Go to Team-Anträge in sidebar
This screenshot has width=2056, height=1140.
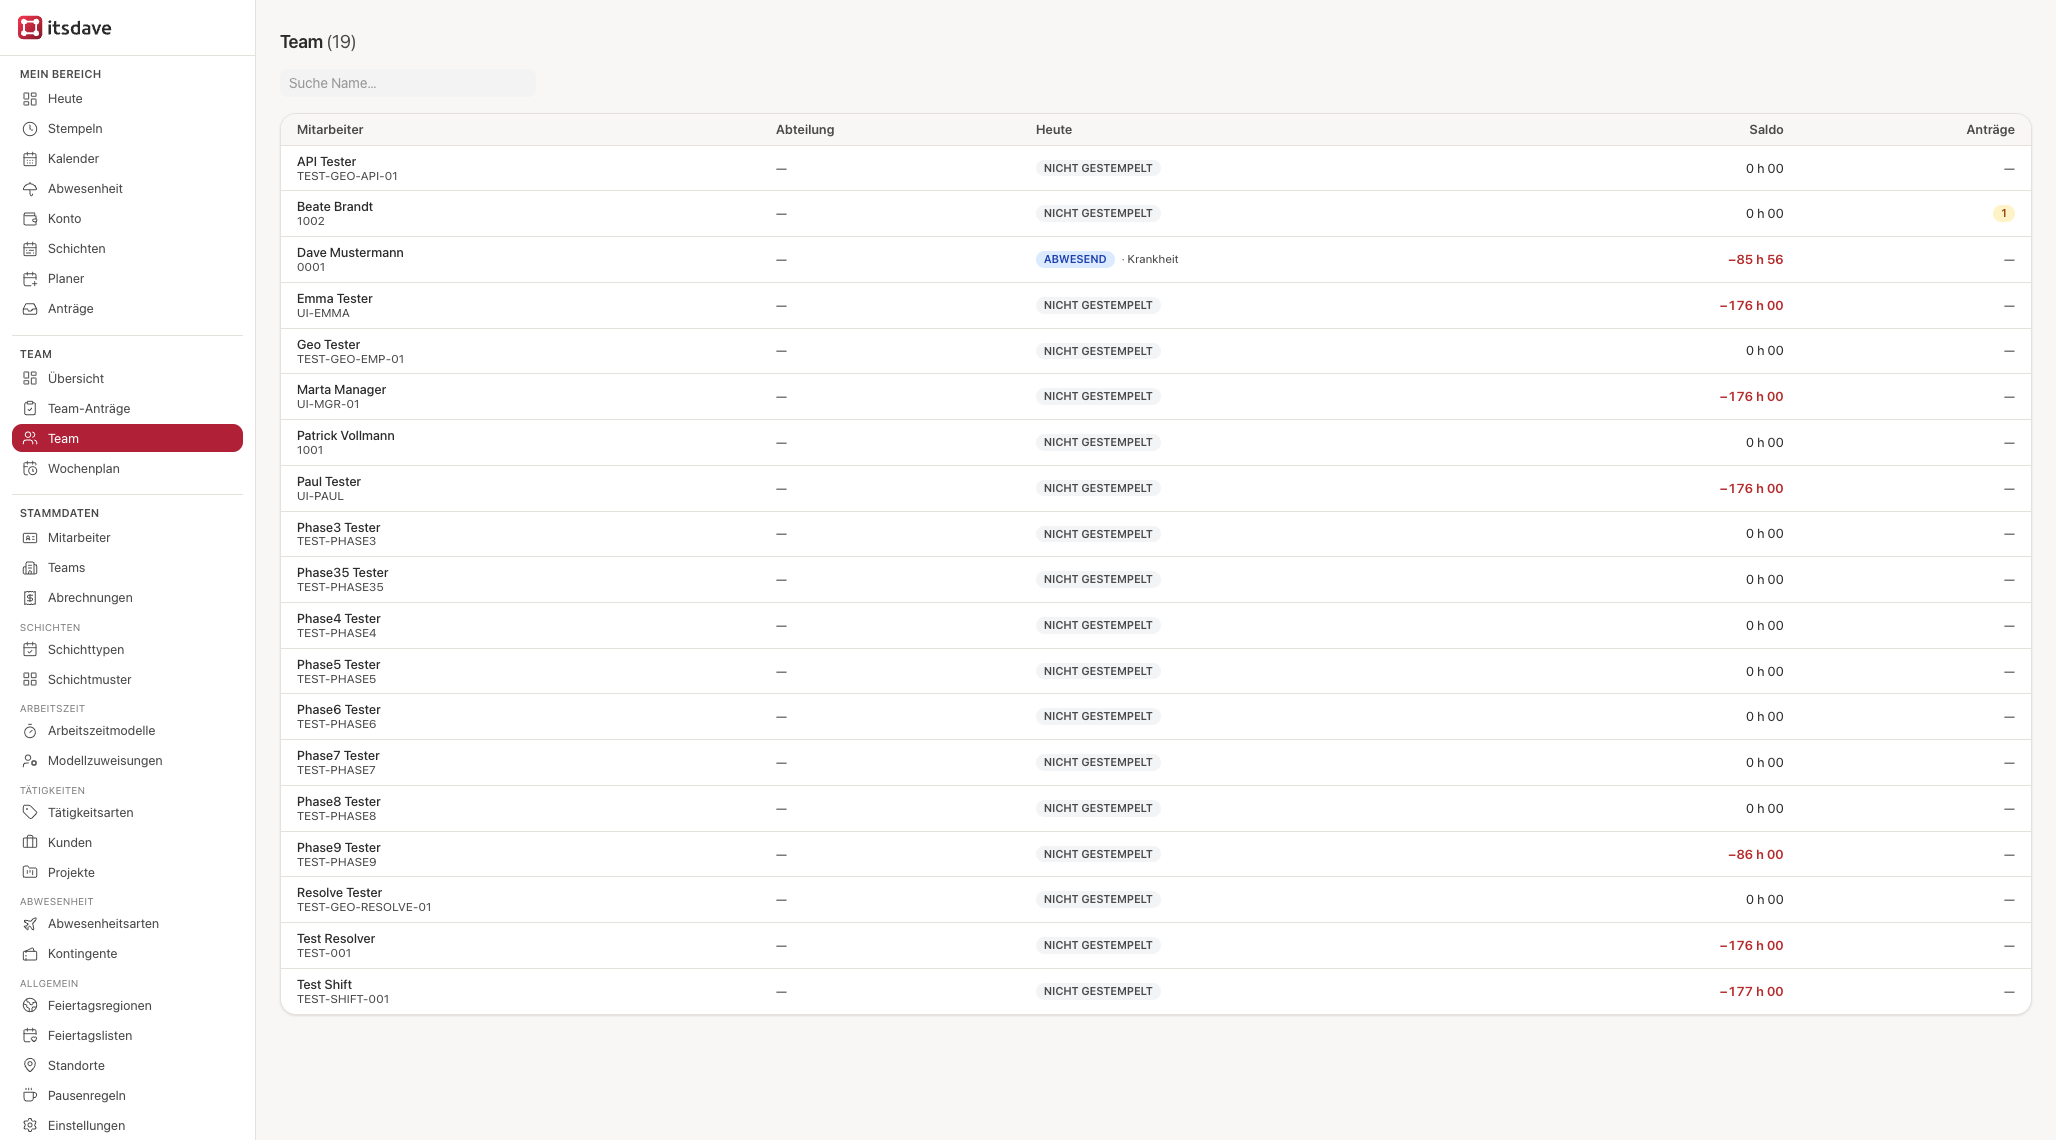tap(127, 409)
